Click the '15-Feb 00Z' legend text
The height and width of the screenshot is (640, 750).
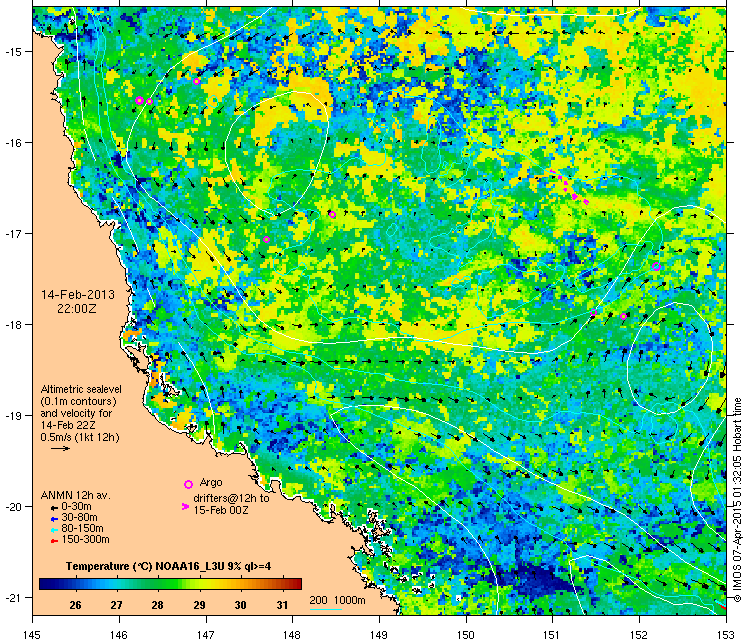pos(221,510)
